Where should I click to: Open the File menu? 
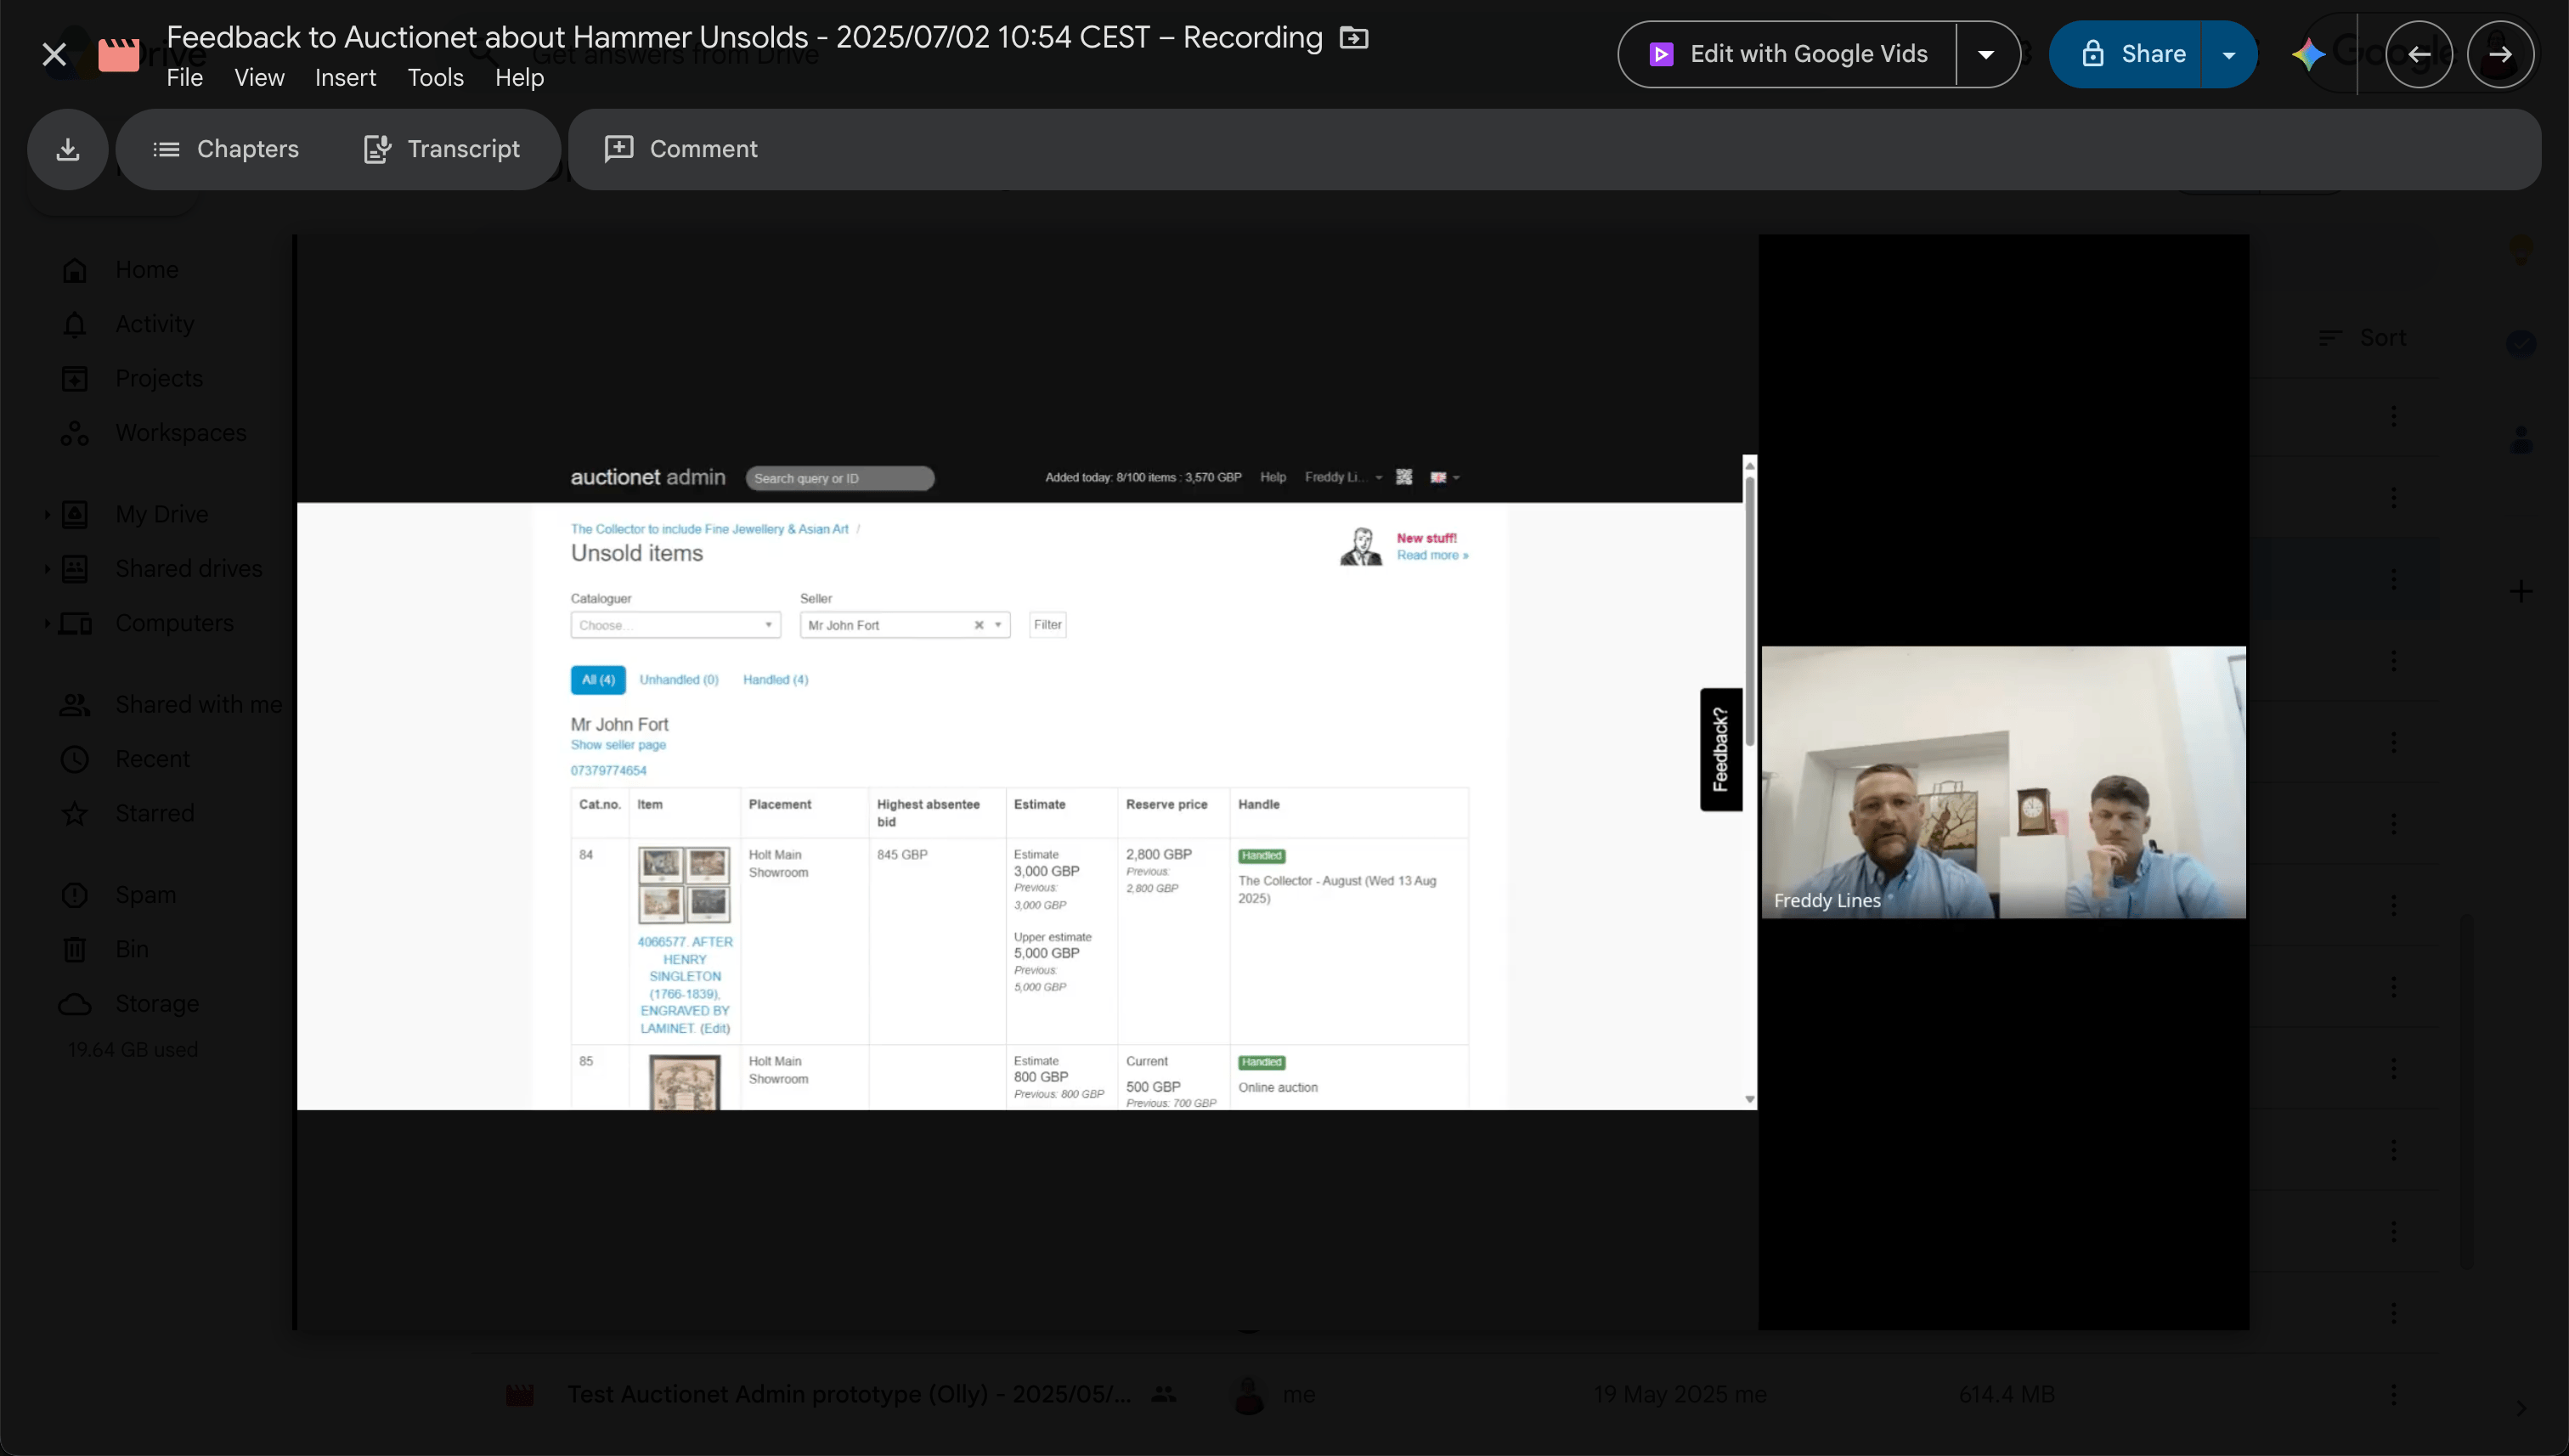(185, 78)
